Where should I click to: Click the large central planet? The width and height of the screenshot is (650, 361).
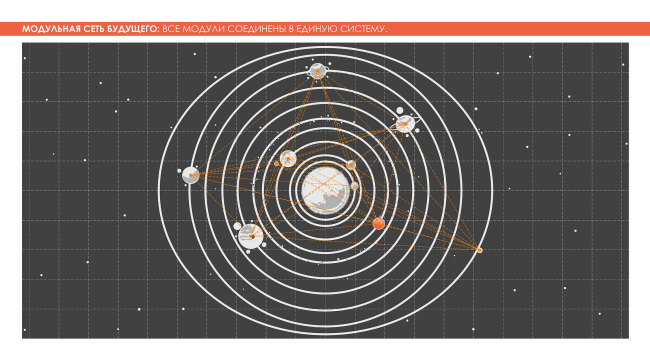coord(325,190)
